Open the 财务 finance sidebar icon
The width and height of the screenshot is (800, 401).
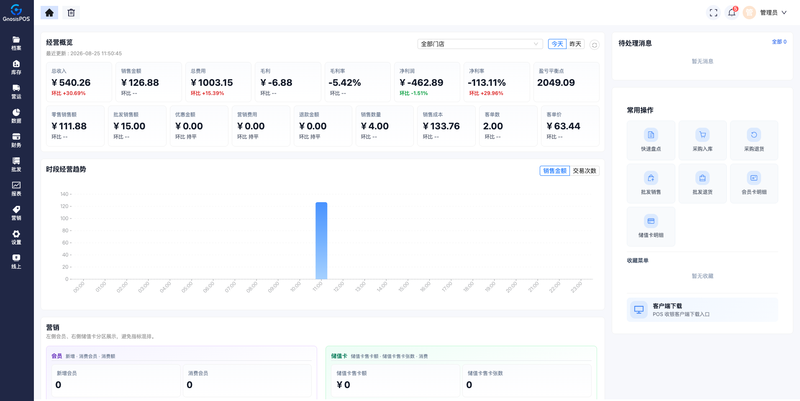pyautogui.click(x=16, y=140)
